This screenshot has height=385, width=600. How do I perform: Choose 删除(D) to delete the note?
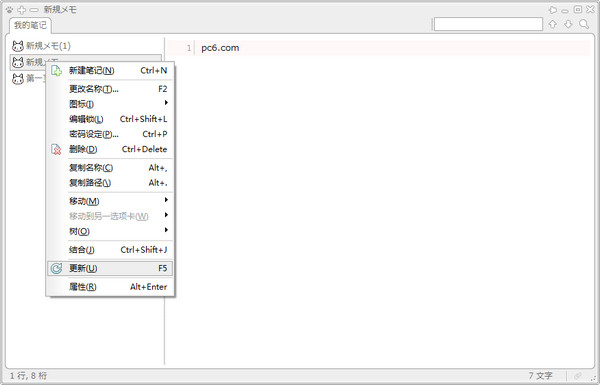pyautogui.click(x=110, y=149)
